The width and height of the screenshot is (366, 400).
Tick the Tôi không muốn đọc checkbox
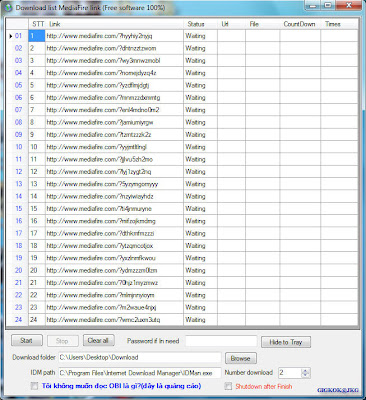click(34, 386)
